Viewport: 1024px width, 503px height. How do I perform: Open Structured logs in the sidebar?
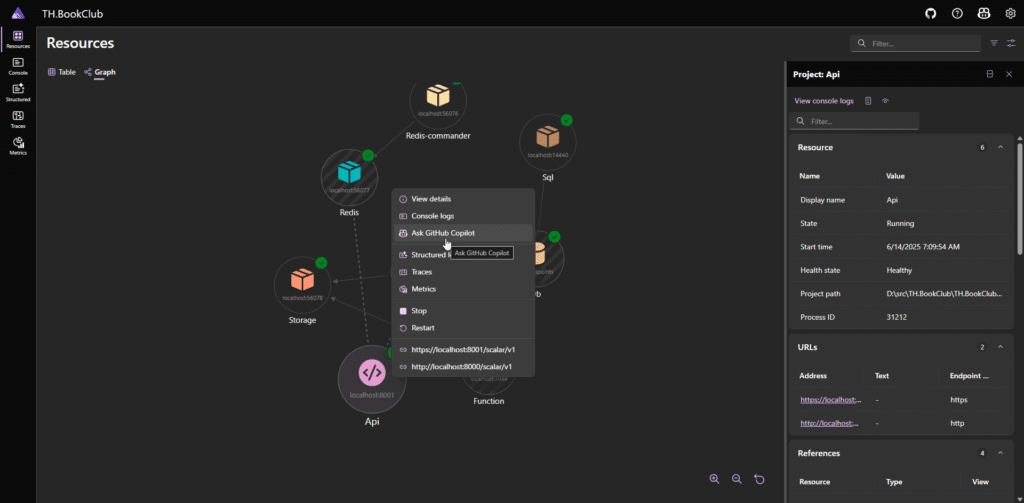click(18, 92)
